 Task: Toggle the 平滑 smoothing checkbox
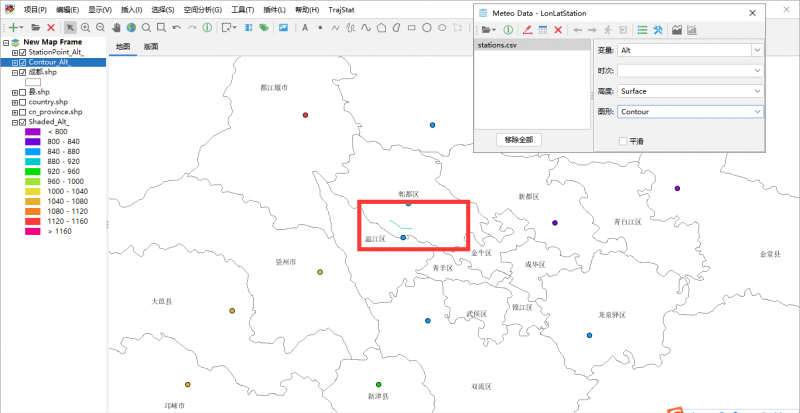624,141
